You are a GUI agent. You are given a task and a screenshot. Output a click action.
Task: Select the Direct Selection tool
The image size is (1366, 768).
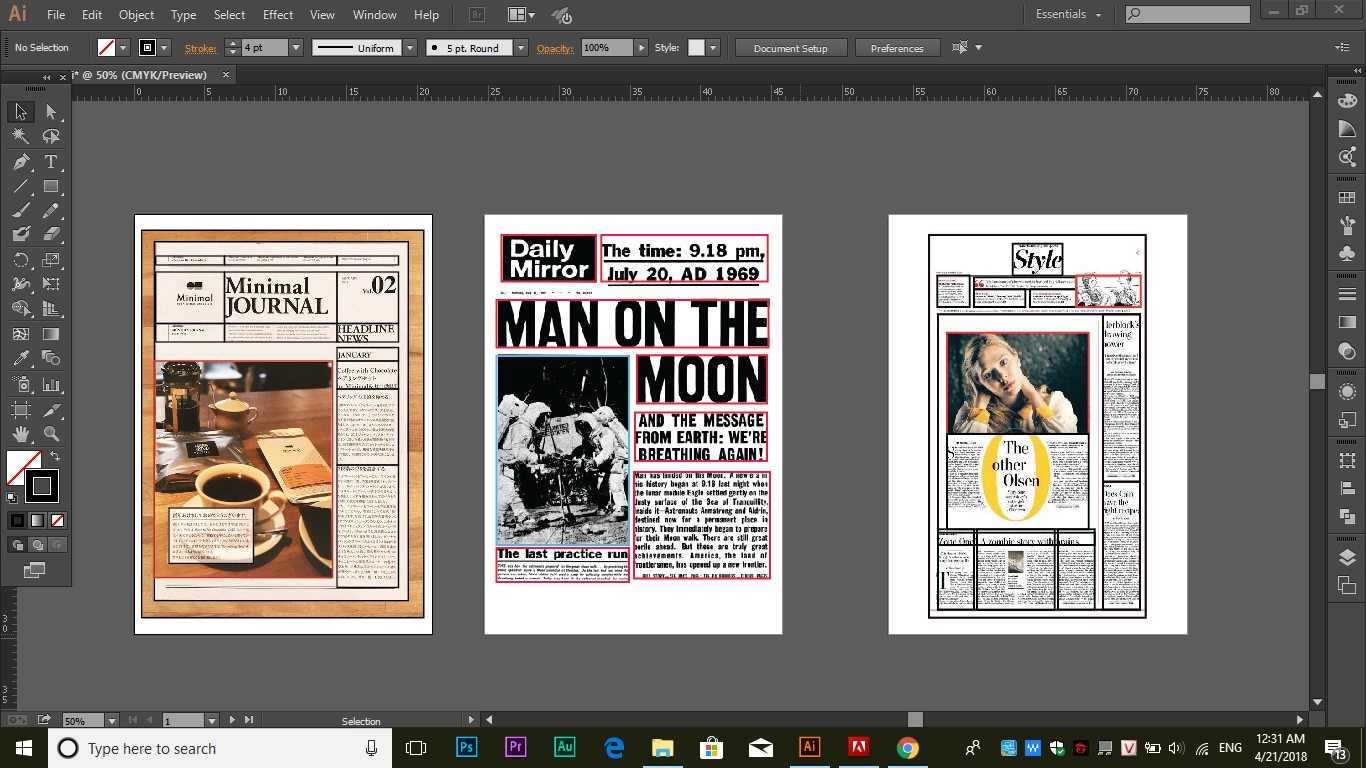tap(51, 112)
